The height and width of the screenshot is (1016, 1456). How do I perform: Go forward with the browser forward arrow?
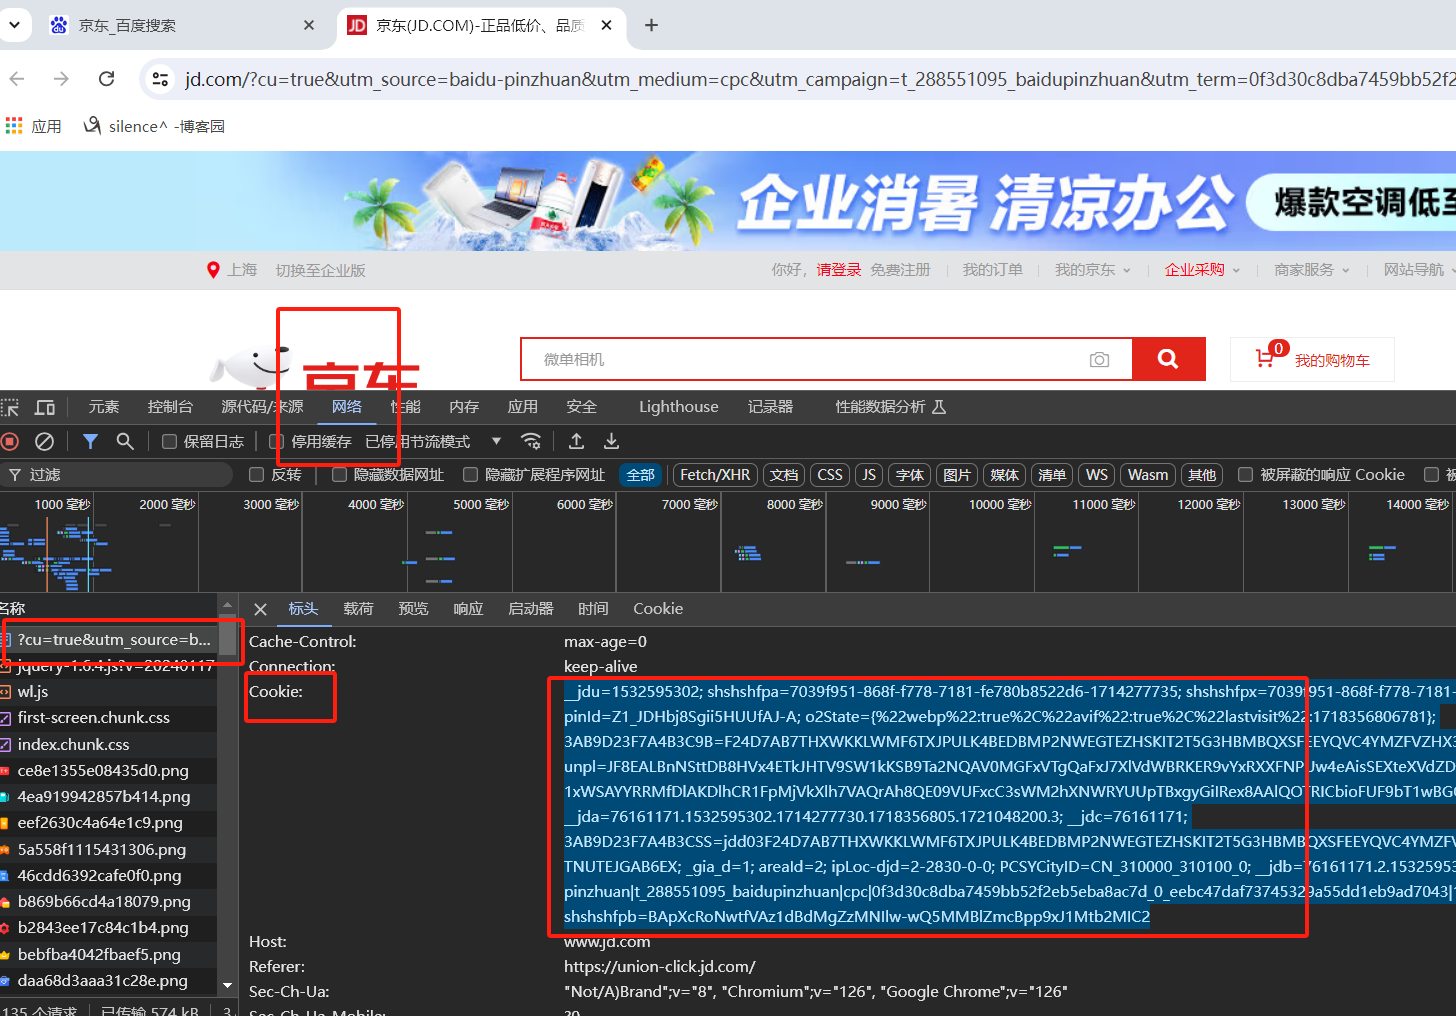61,79
